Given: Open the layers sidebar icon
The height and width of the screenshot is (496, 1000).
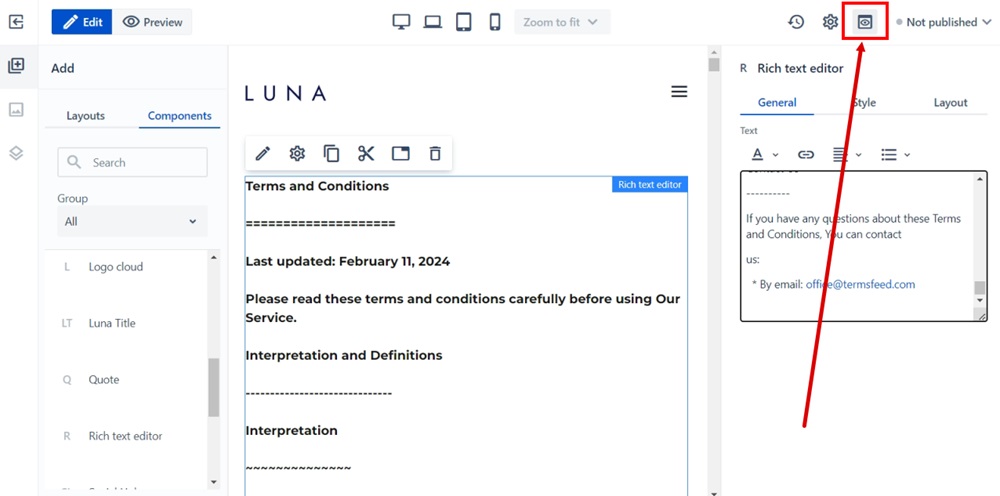Looking at the screenshot, I should [16, 153].
